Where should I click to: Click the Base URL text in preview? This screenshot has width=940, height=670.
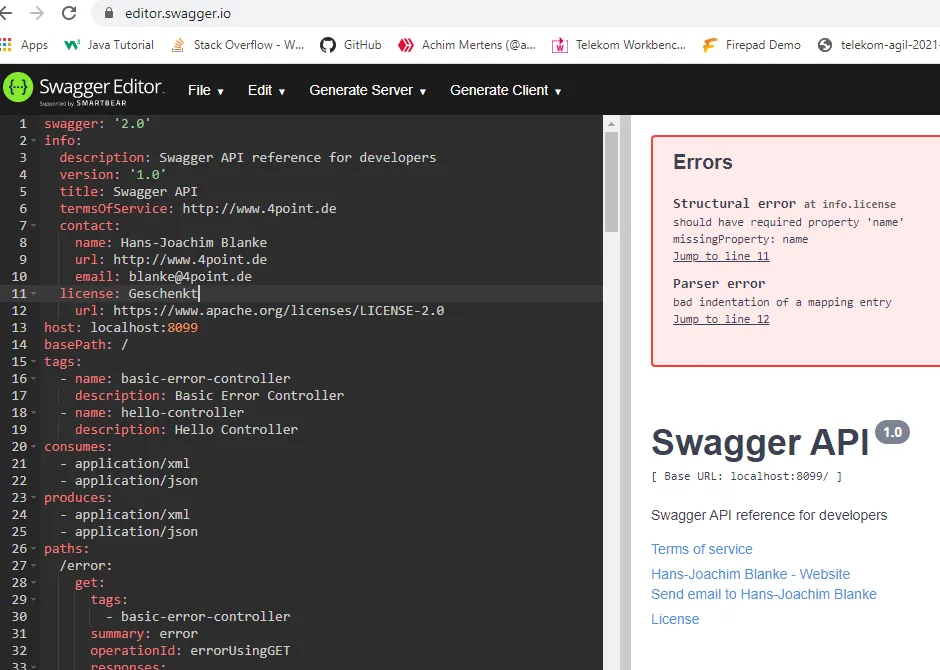coord(746,476)
